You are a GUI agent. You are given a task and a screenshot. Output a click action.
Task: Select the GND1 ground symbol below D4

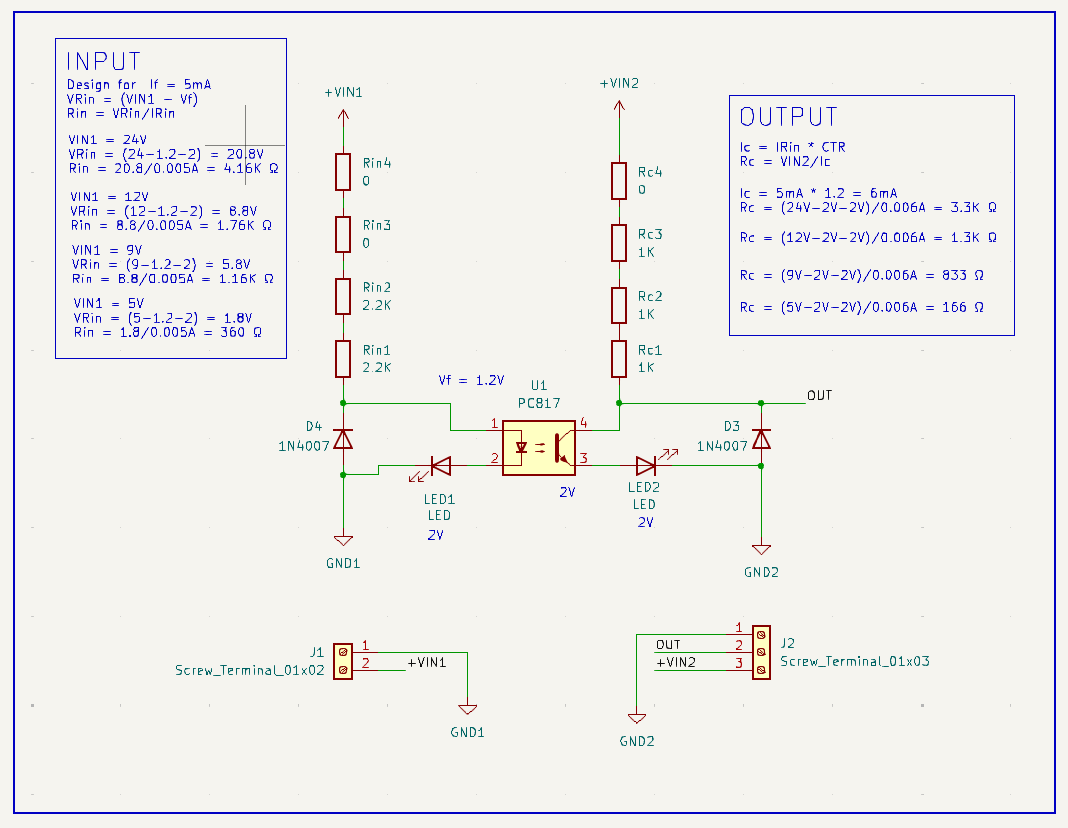[x=343, y=541]
